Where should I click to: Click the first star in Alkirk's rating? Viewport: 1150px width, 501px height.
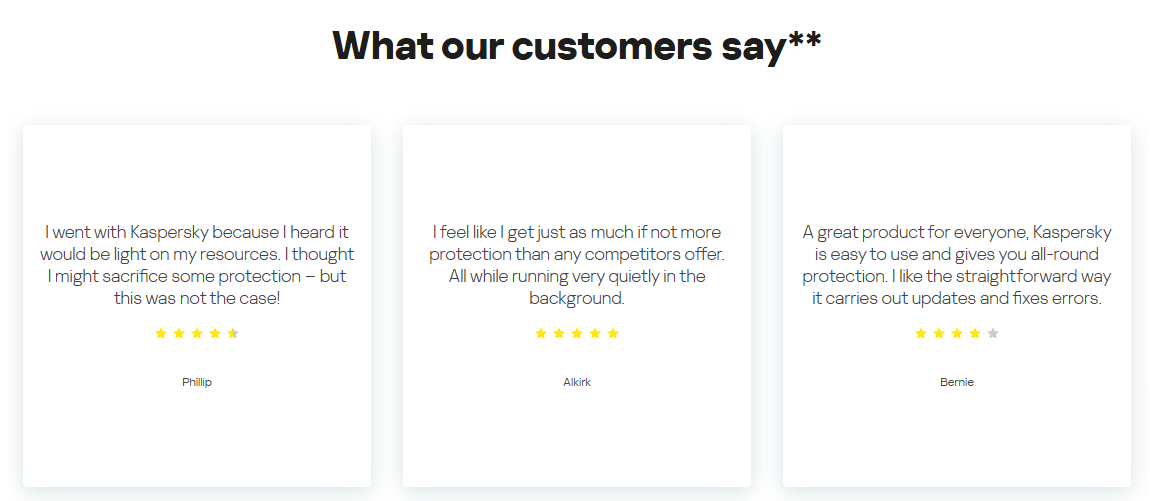541,334
